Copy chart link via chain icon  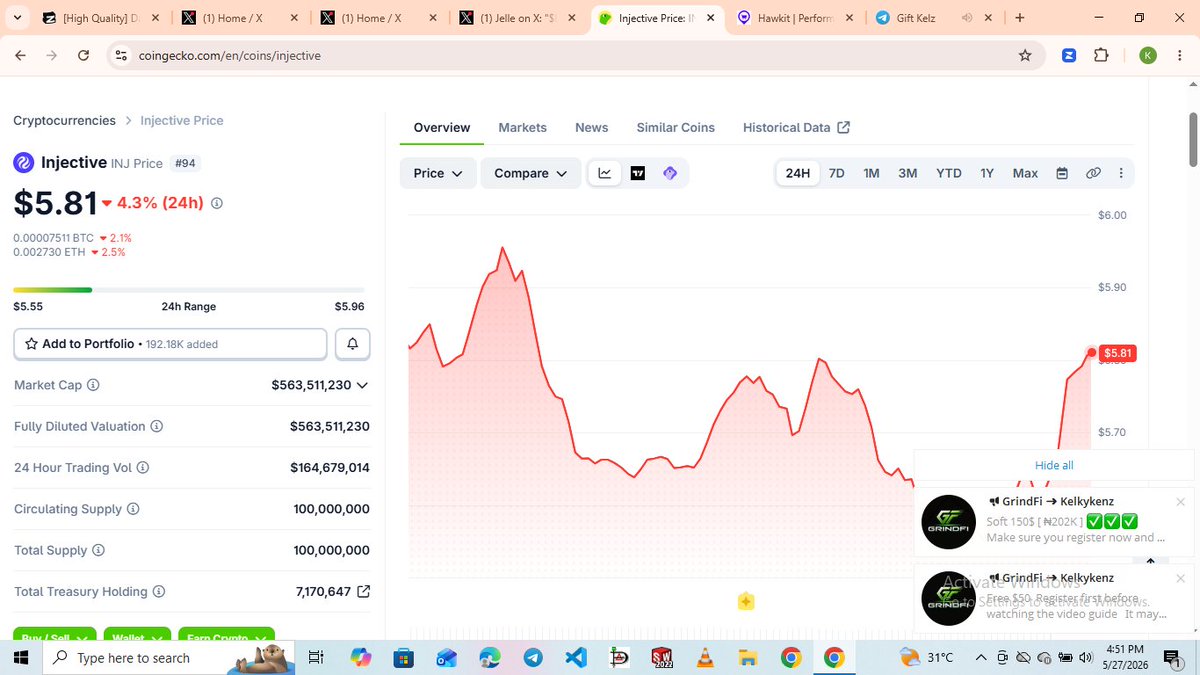[x=1093, y=173]
